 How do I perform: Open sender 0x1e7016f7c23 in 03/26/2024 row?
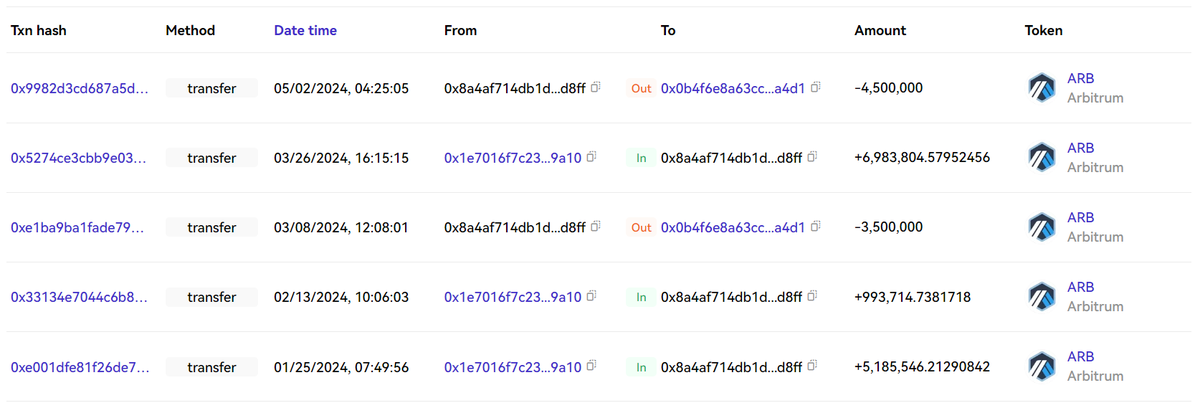[x=512, y=158]
